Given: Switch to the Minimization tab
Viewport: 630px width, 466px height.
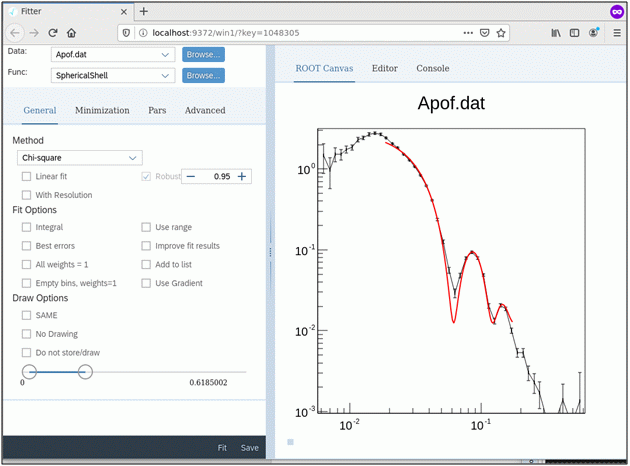Looking at the screenshot, I should [x=102, y=110].
